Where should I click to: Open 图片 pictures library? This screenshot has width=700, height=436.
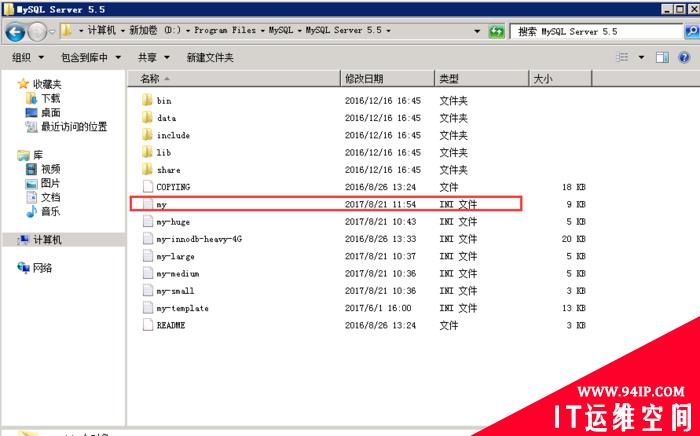coord(43,183)
